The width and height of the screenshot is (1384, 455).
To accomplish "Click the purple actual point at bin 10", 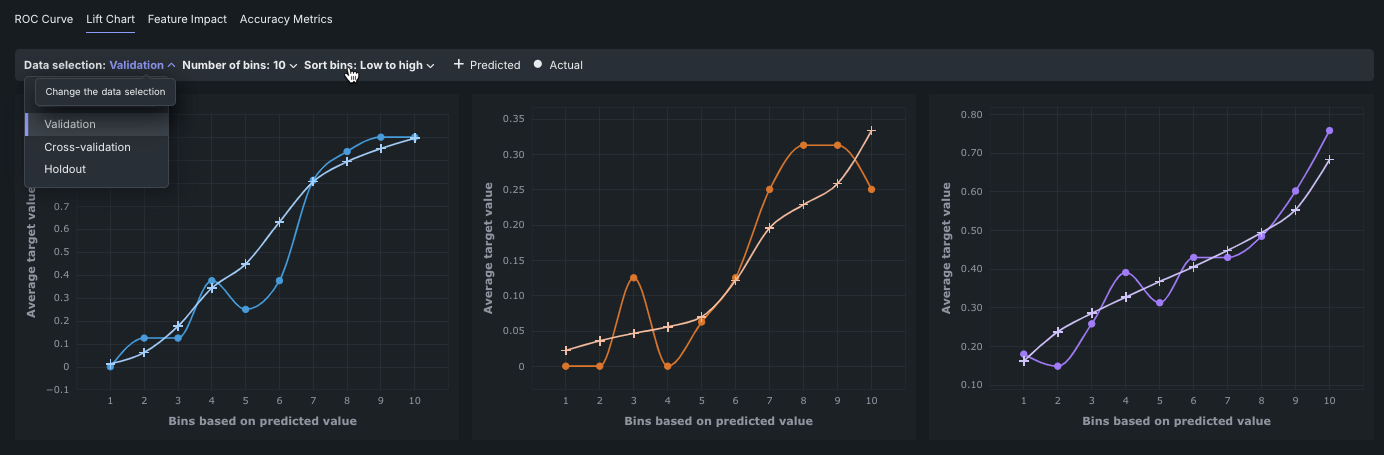I will [1329, 131].
